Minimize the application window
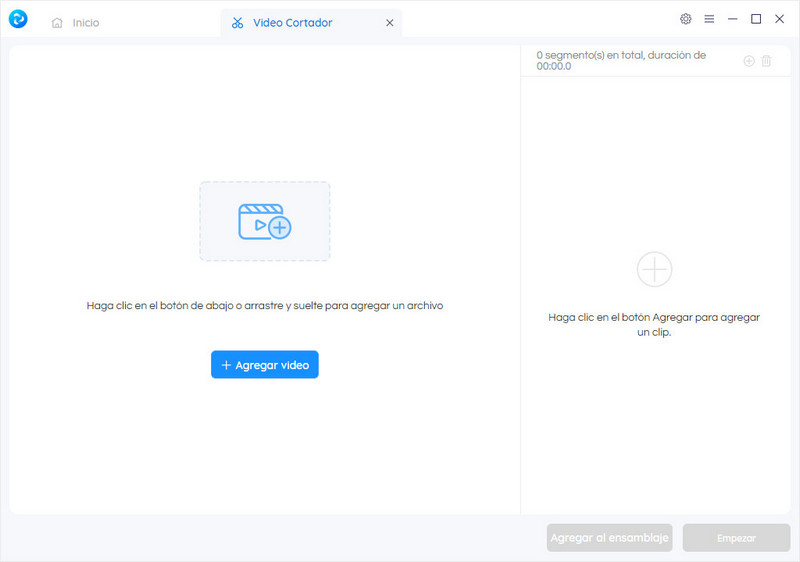This screenshot has width=800, height=562. click(x=733, y=19)
